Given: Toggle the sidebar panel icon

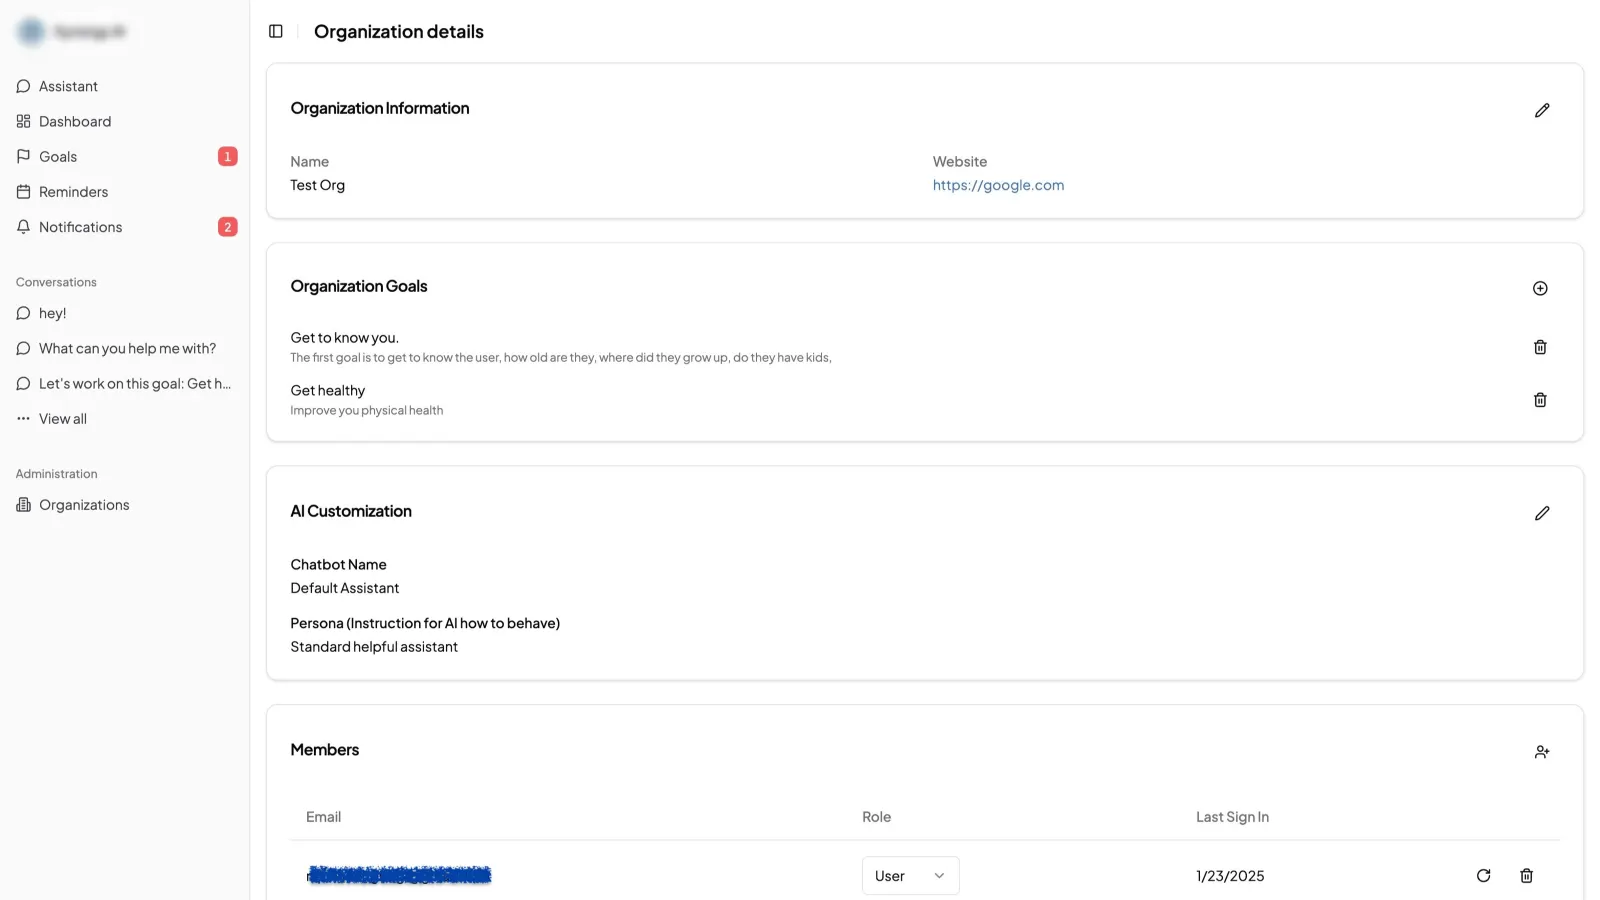Looking at the screenshot, I should point(276,31).
